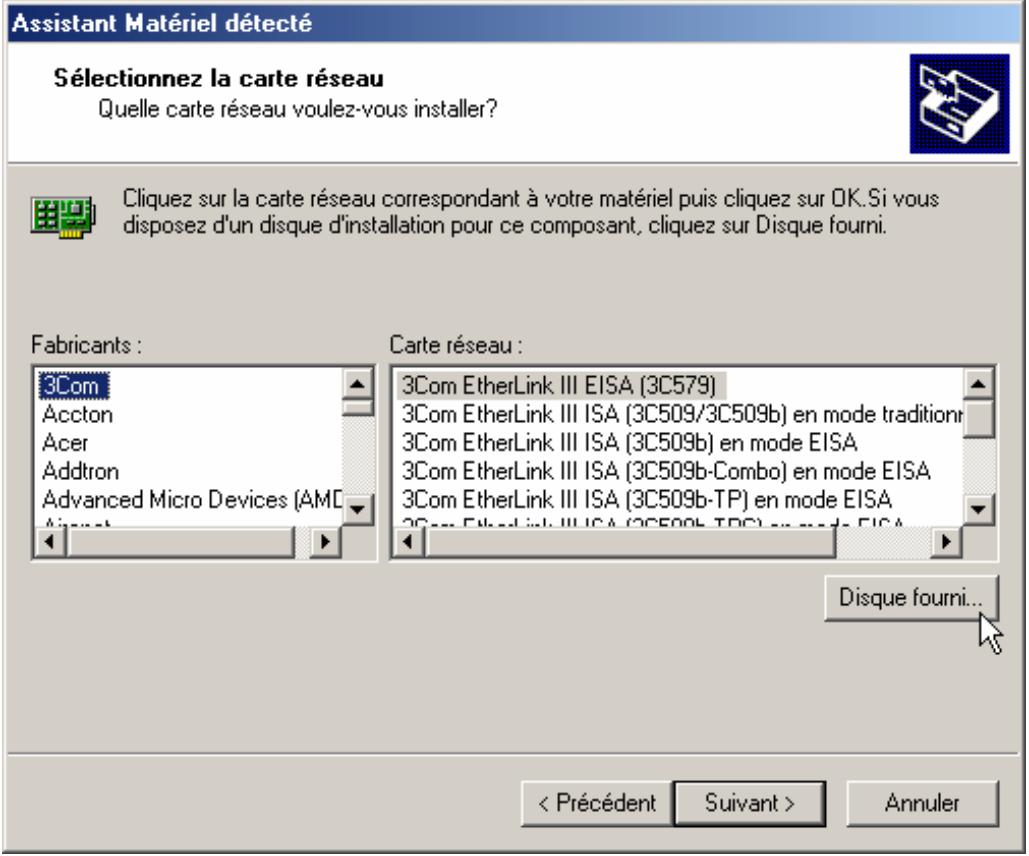Click Fabricants horizontal scrollbar thumb

(x=180, y=542)
